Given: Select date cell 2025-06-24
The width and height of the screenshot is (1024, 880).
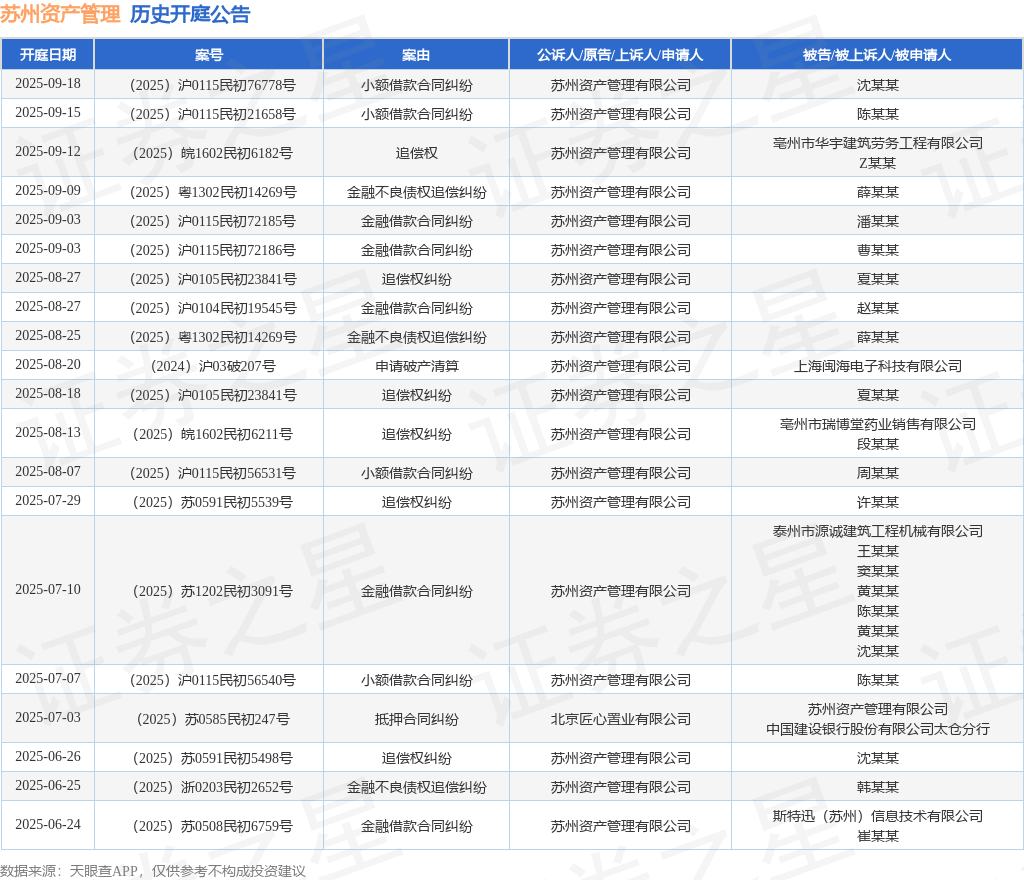Looking at the screenshot, I should pos(48,825).
